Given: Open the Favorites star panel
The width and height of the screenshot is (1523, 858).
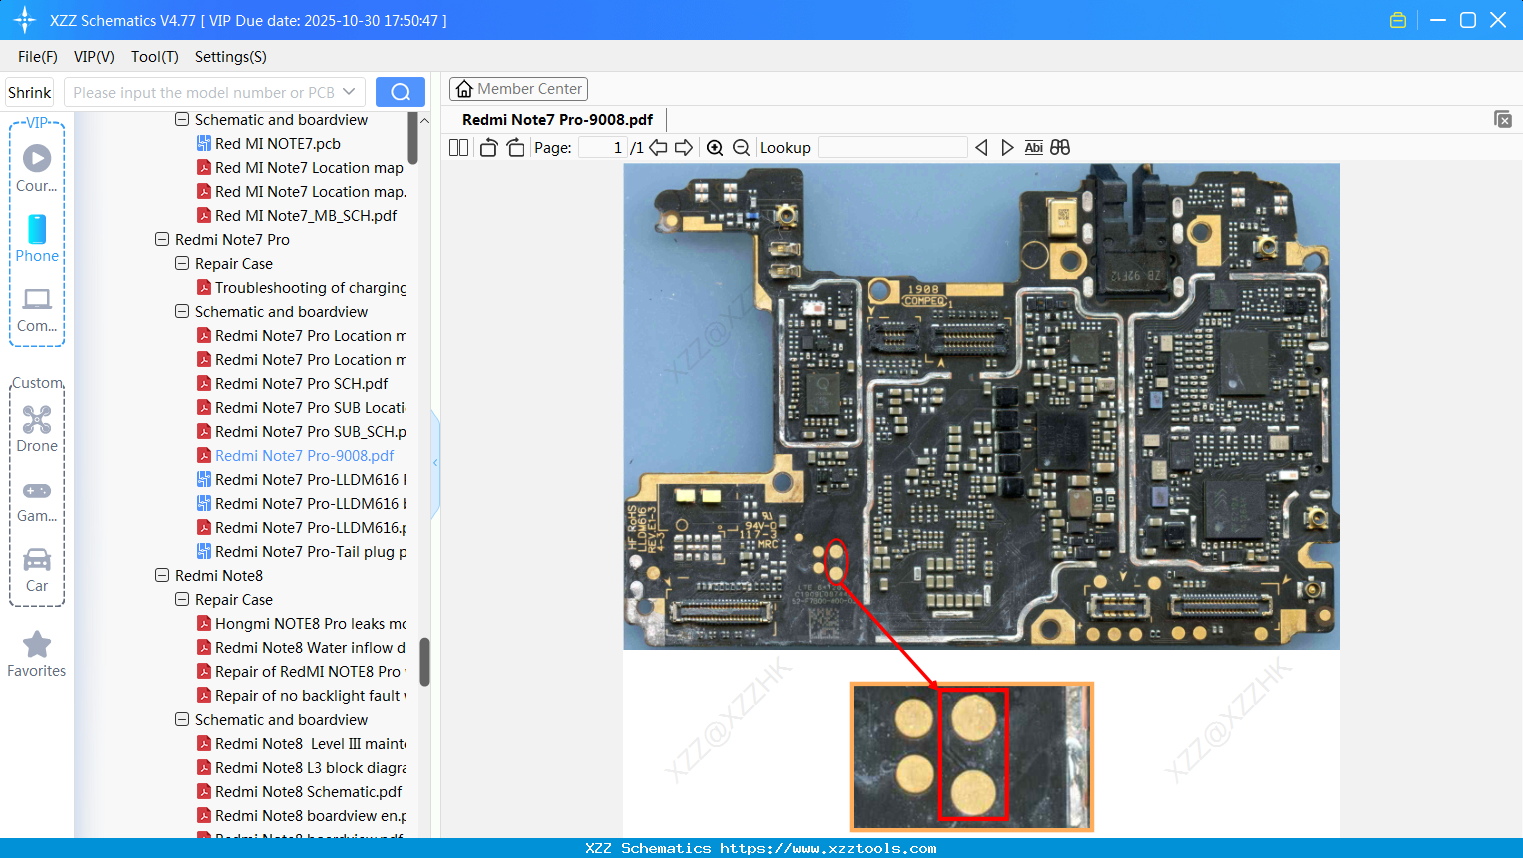Looking at the screenshot, I should [37, 654].
